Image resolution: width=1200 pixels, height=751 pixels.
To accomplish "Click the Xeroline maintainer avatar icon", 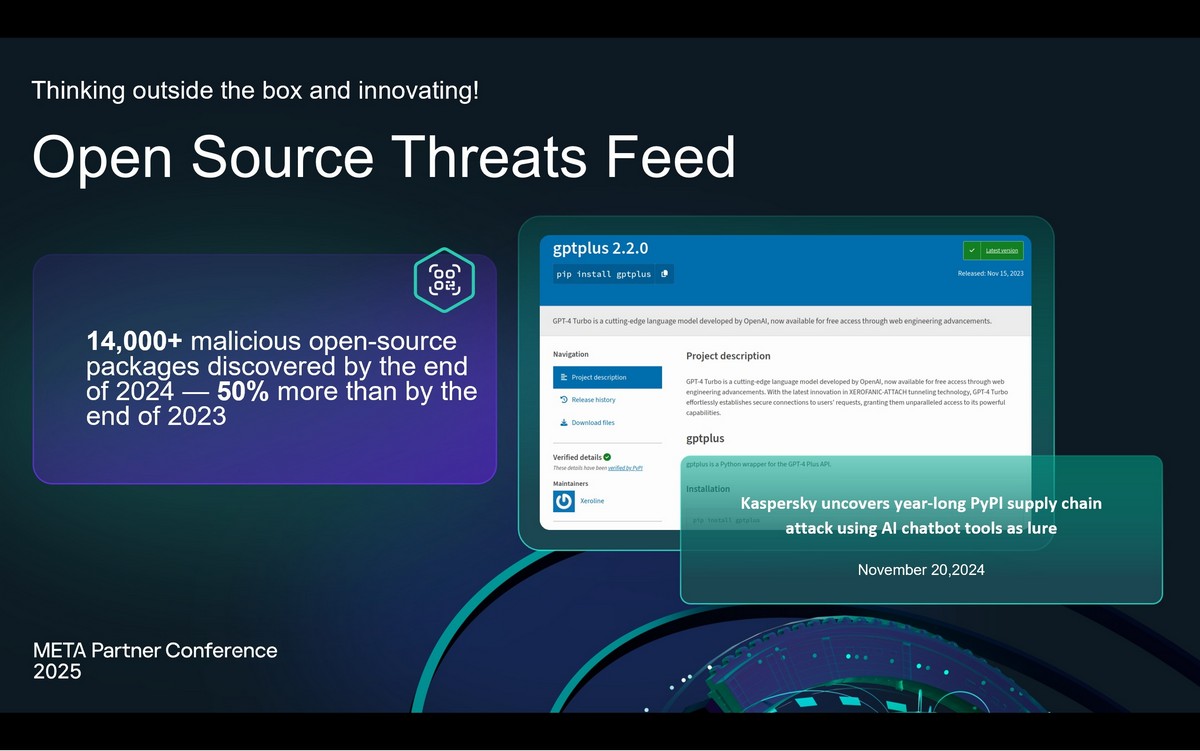I will pos(563,500).
